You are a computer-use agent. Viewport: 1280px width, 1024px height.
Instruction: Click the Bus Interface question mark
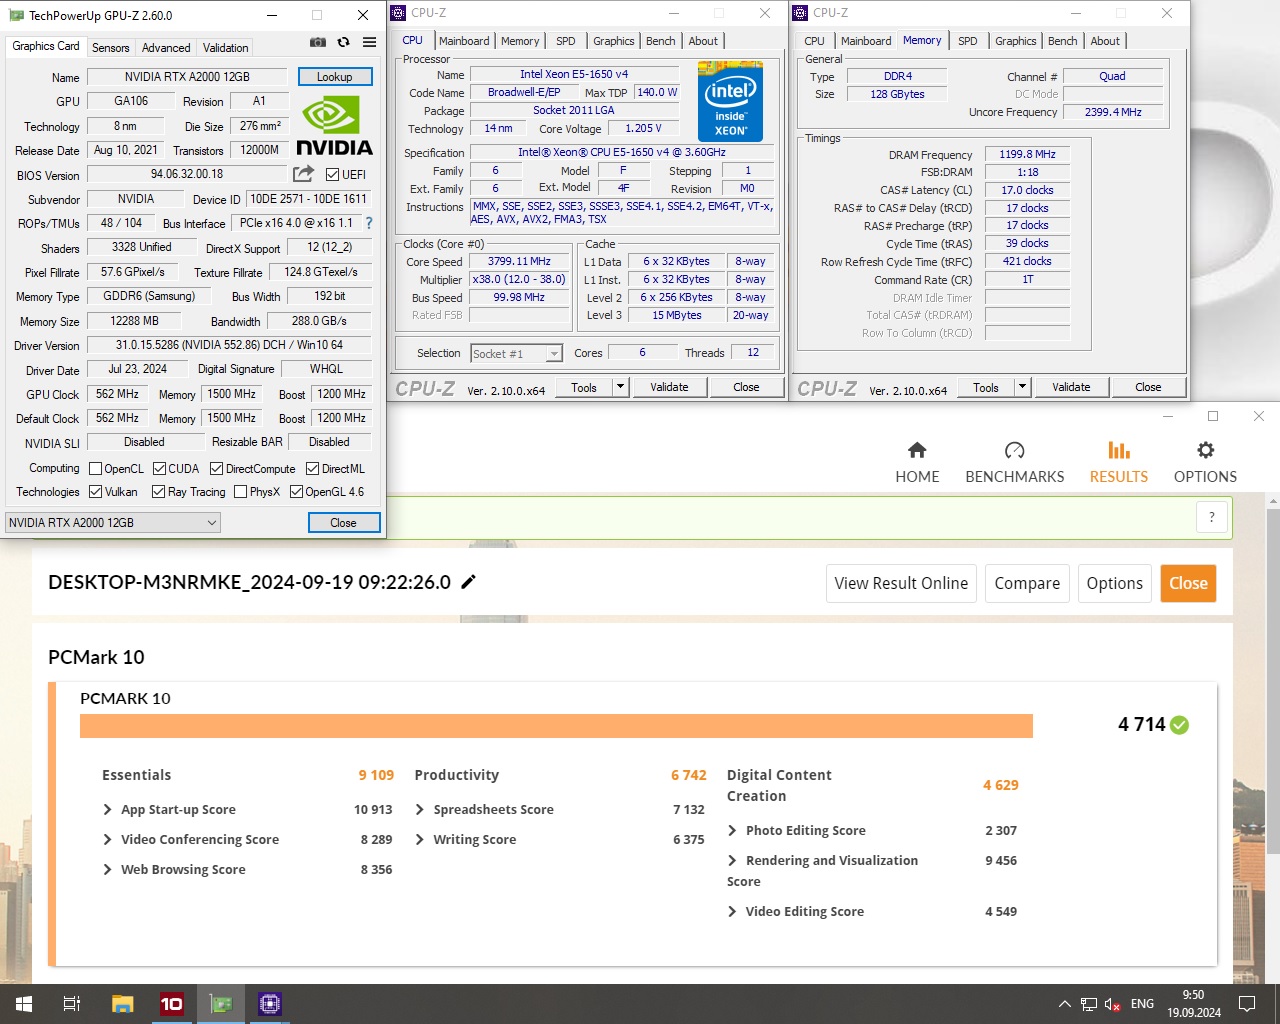point(369,223)
